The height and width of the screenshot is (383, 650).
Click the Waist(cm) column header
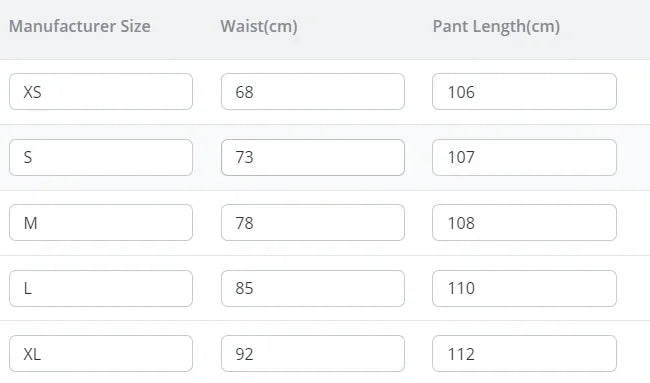[259, 27]
